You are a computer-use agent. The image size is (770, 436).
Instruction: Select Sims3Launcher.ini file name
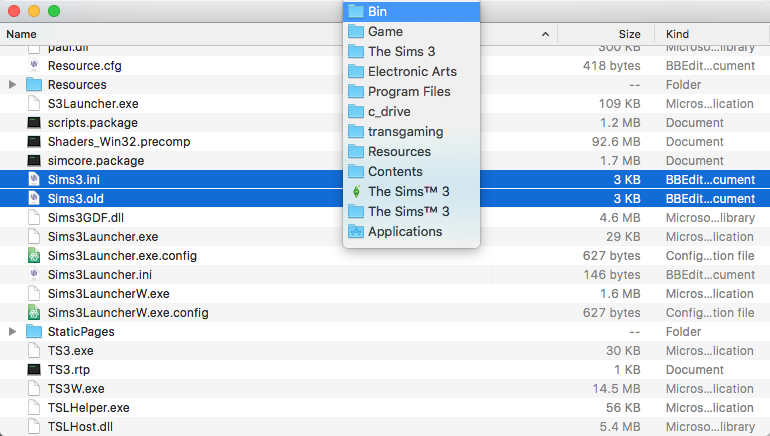[x=100, y=274]
